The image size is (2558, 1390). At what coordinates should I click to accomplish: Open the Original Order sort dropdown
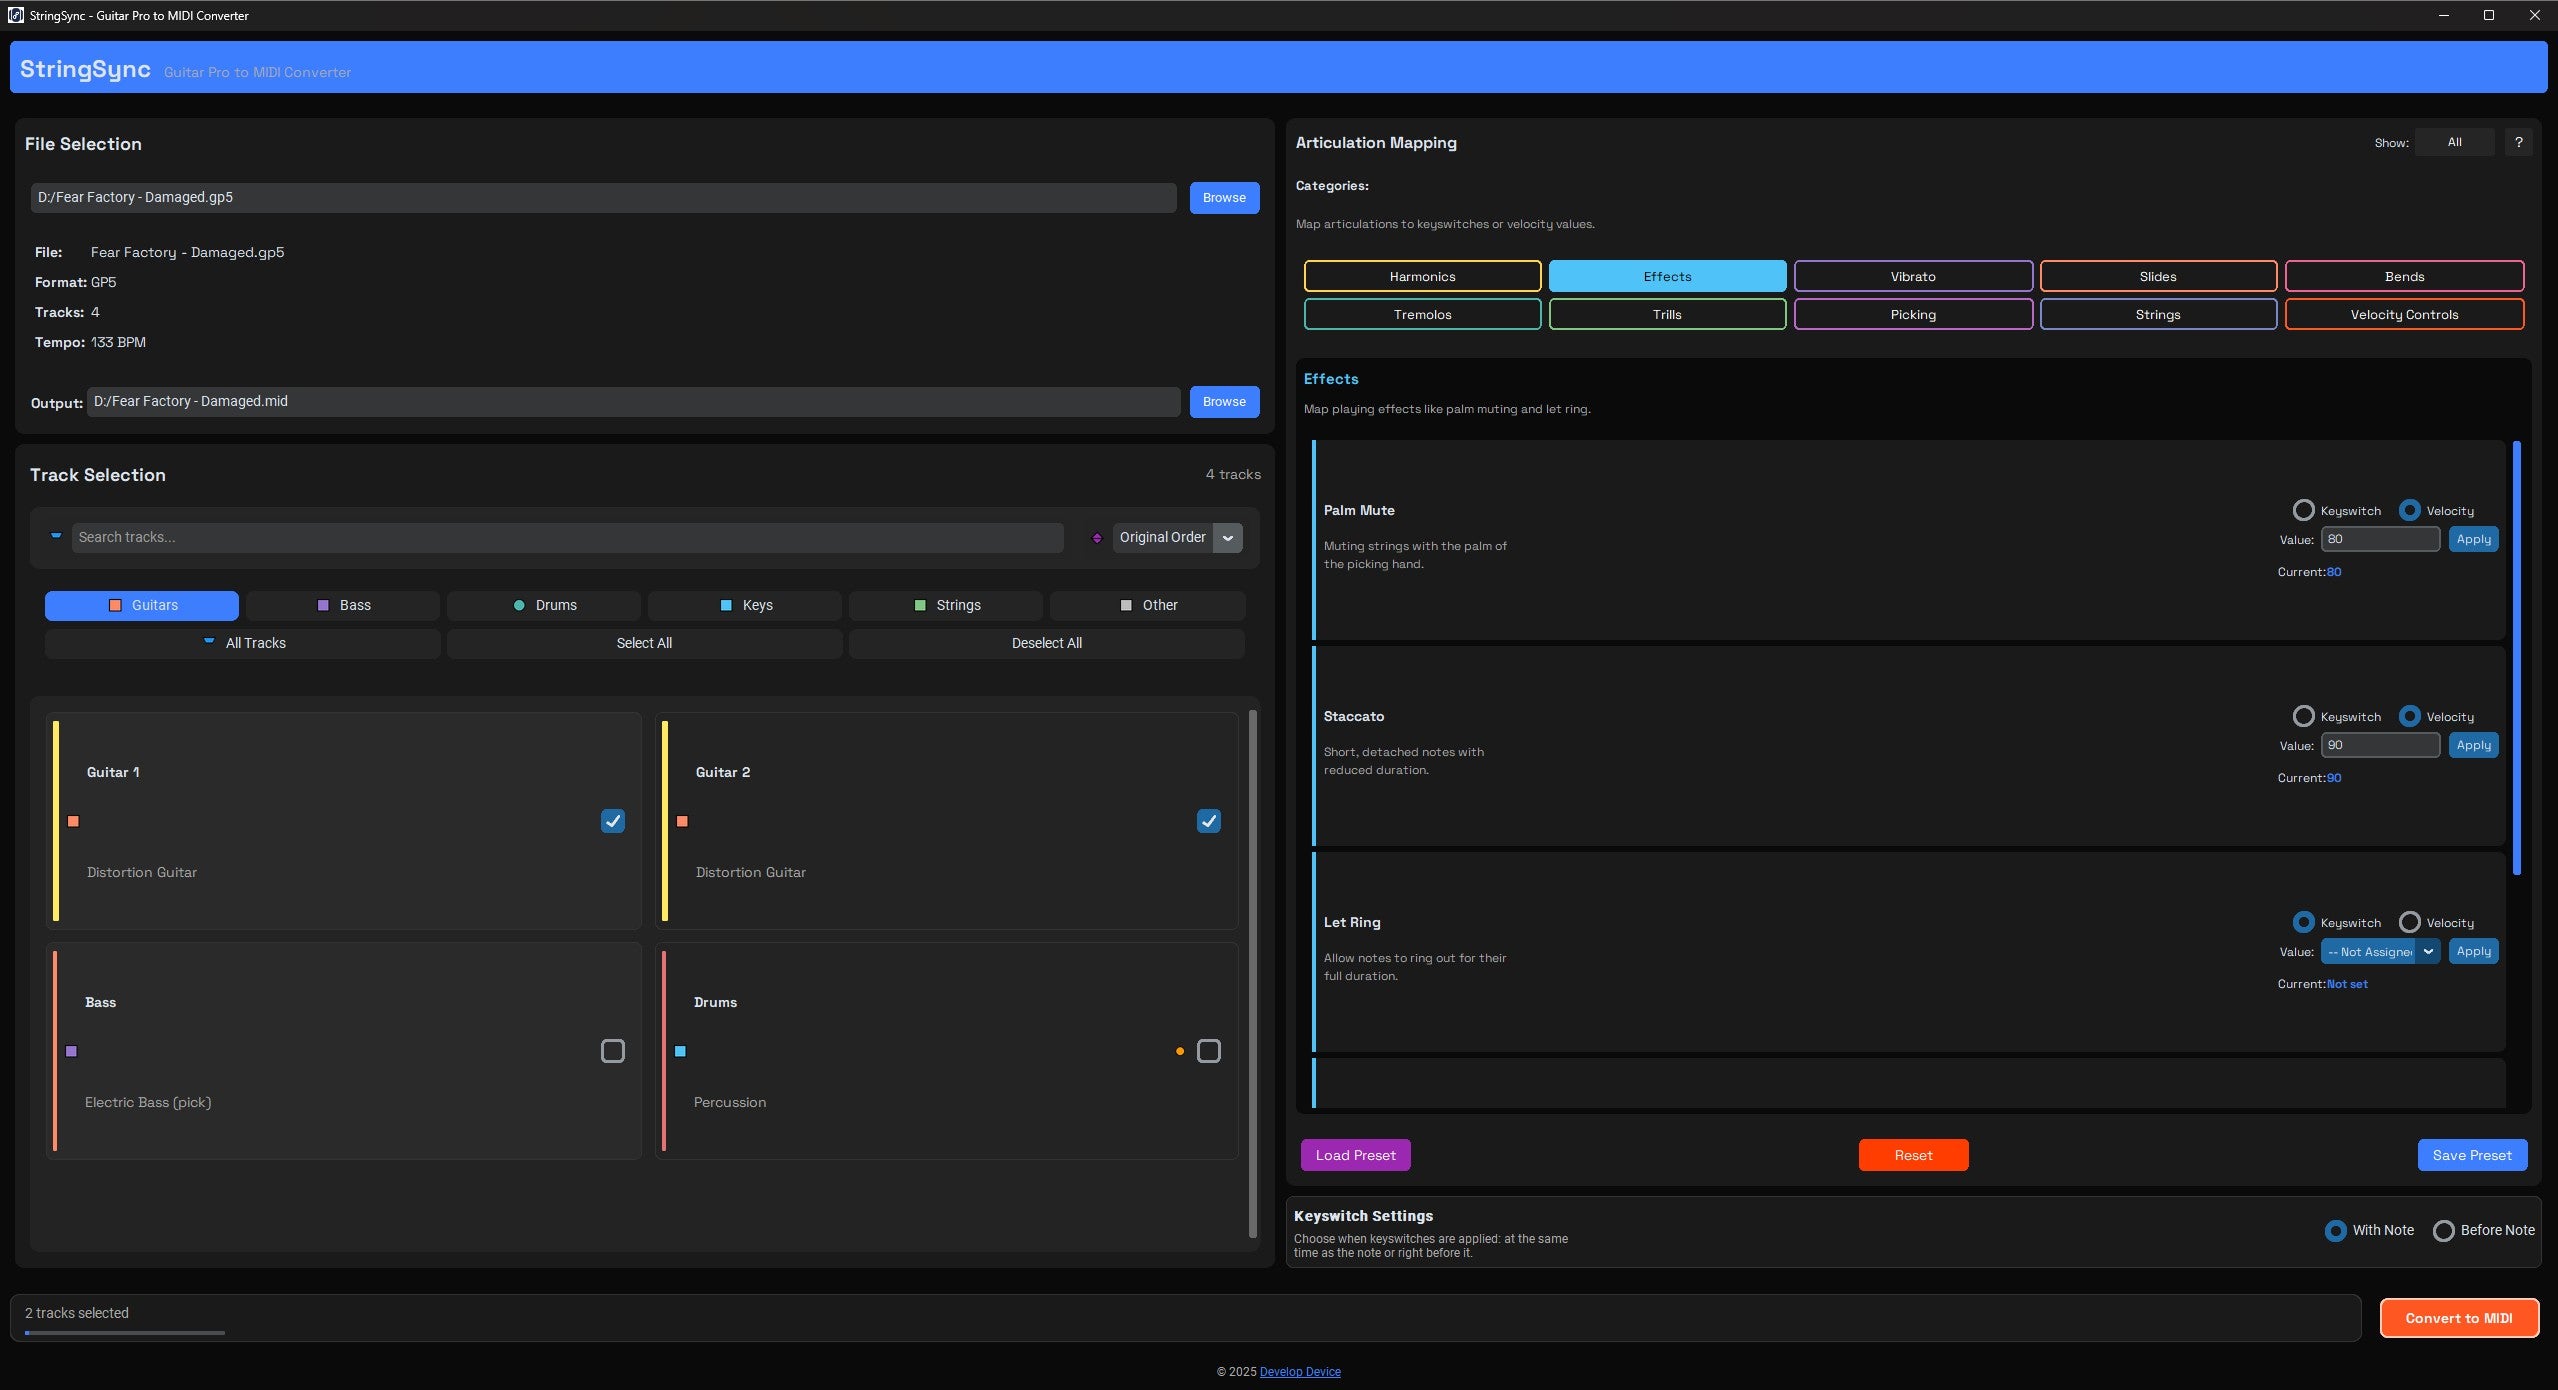click(x=1227, y=537)
